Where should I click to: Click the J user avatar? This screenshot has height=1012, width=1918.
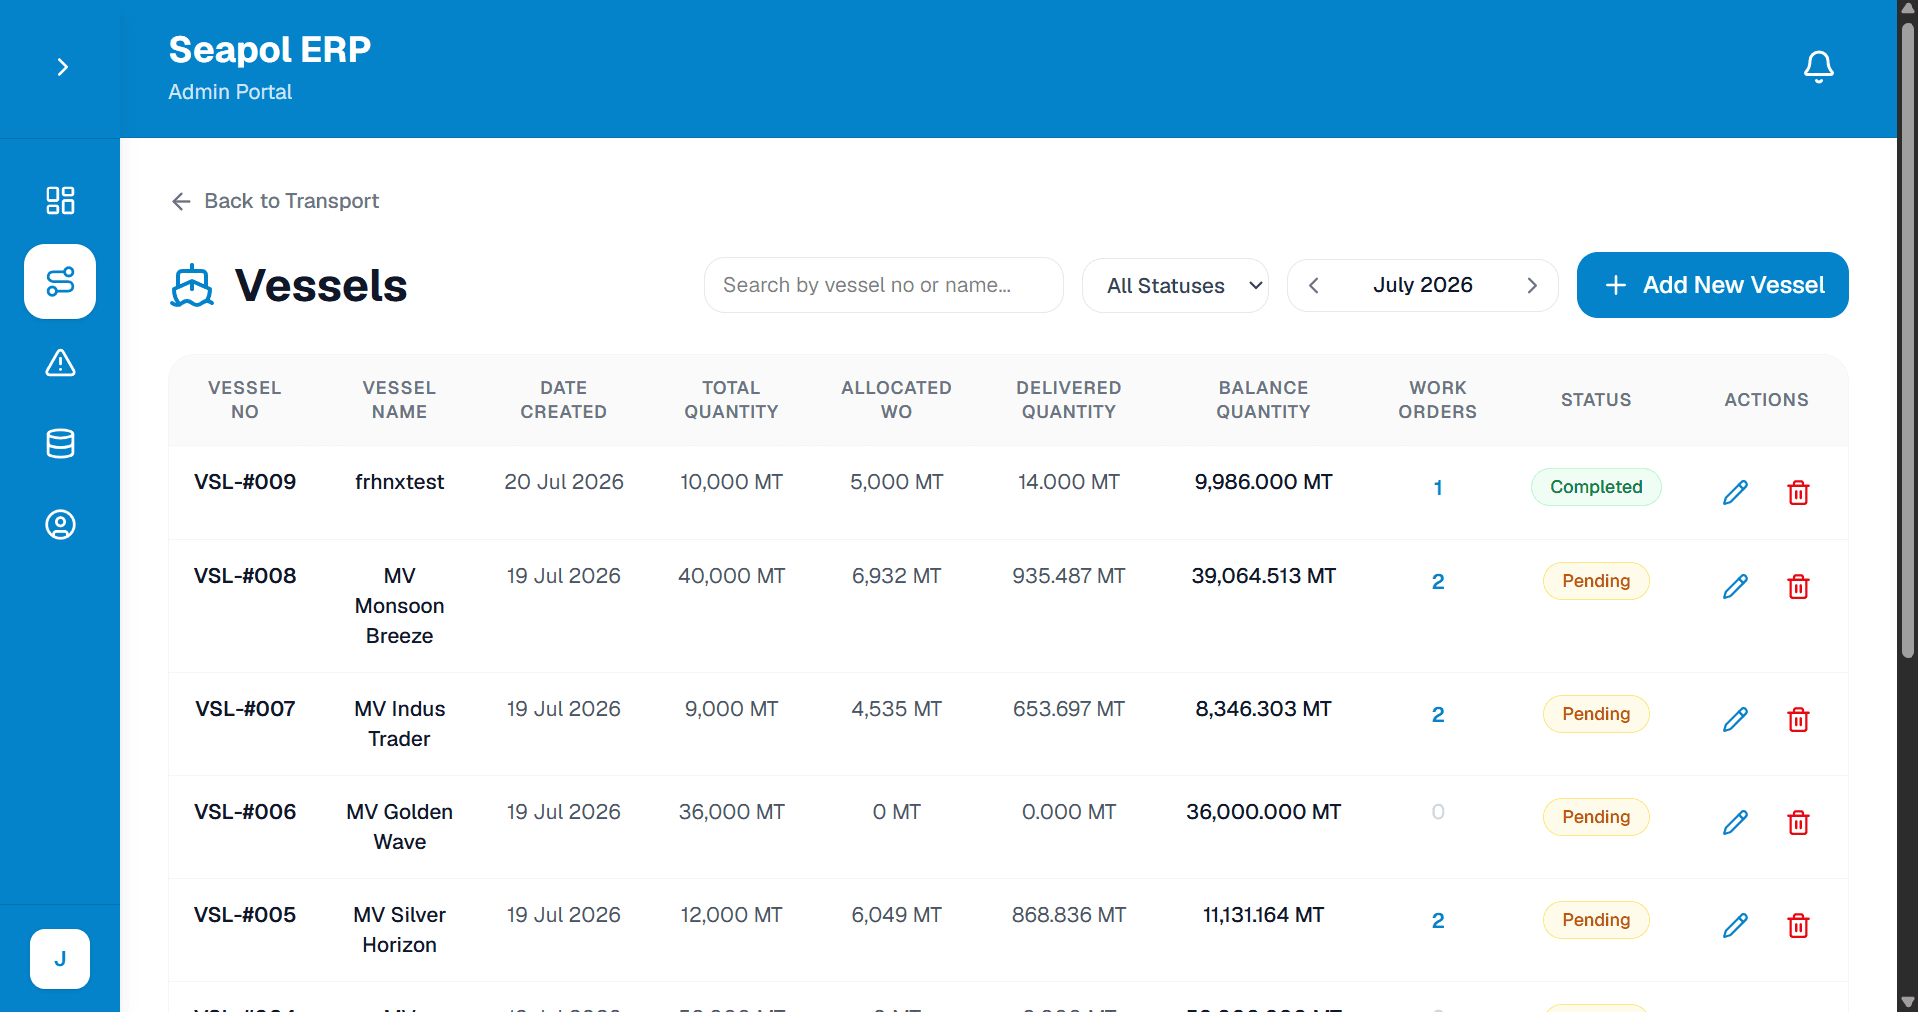(x=60, y=958)
